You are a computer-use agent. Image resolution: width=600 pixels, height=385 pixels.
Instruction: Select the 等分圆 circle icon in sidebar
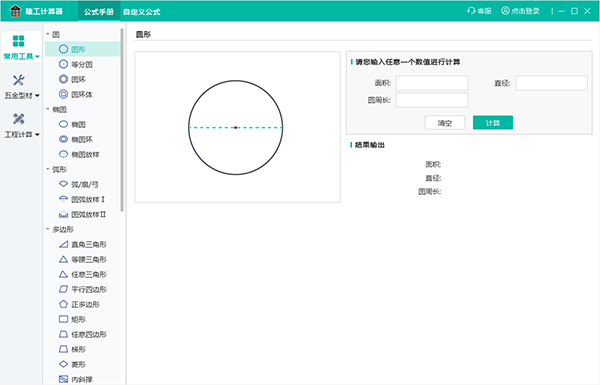point(64,64)
